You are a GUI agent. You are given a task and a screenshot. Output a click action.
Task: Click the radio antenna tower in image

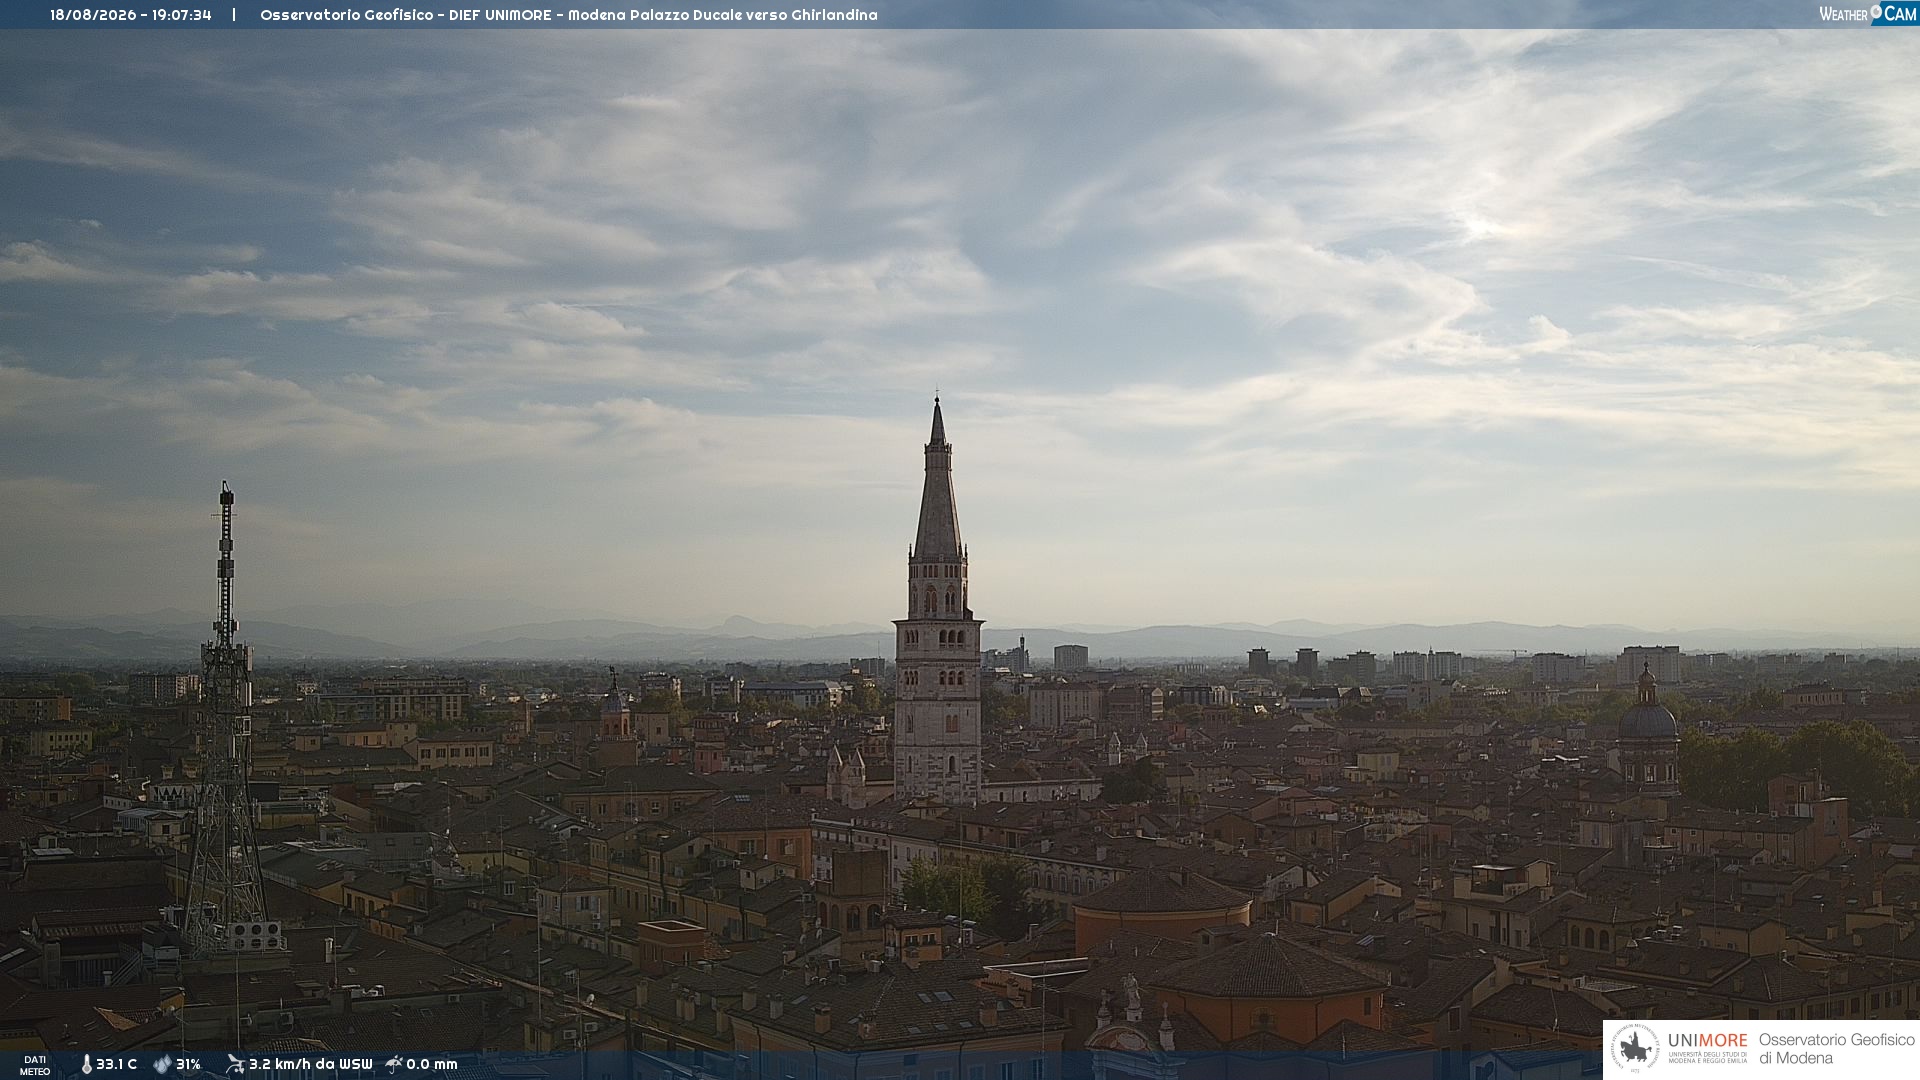226,720
